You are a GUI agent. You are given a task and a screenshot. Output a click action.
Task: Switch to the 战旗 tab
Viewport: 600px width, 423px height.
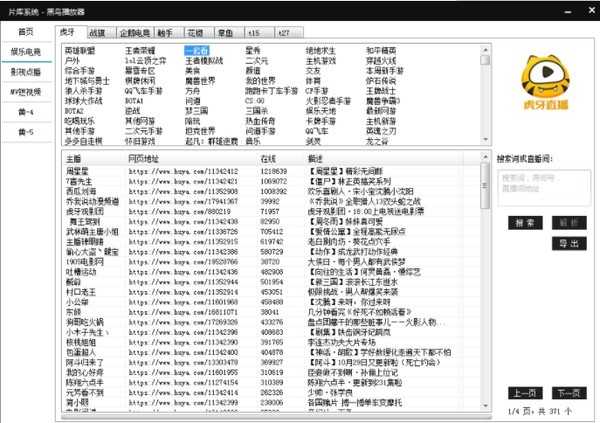(101, 33)
